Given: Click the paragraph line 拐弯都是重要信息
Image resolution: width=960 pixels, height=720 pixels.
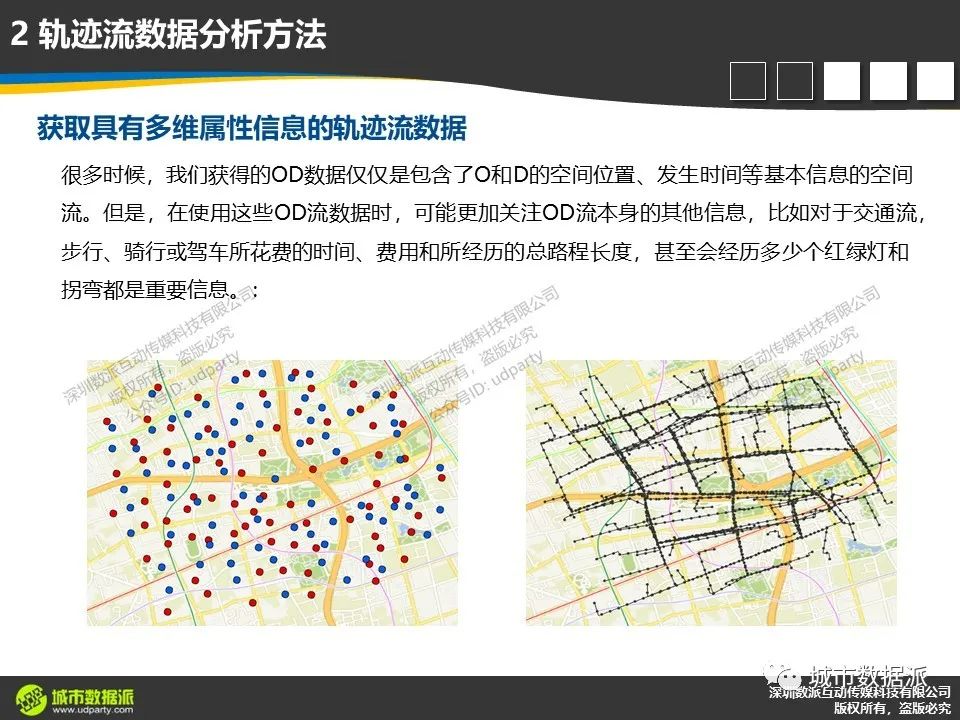Looking at the screenshot, I should tap(159, 290).
